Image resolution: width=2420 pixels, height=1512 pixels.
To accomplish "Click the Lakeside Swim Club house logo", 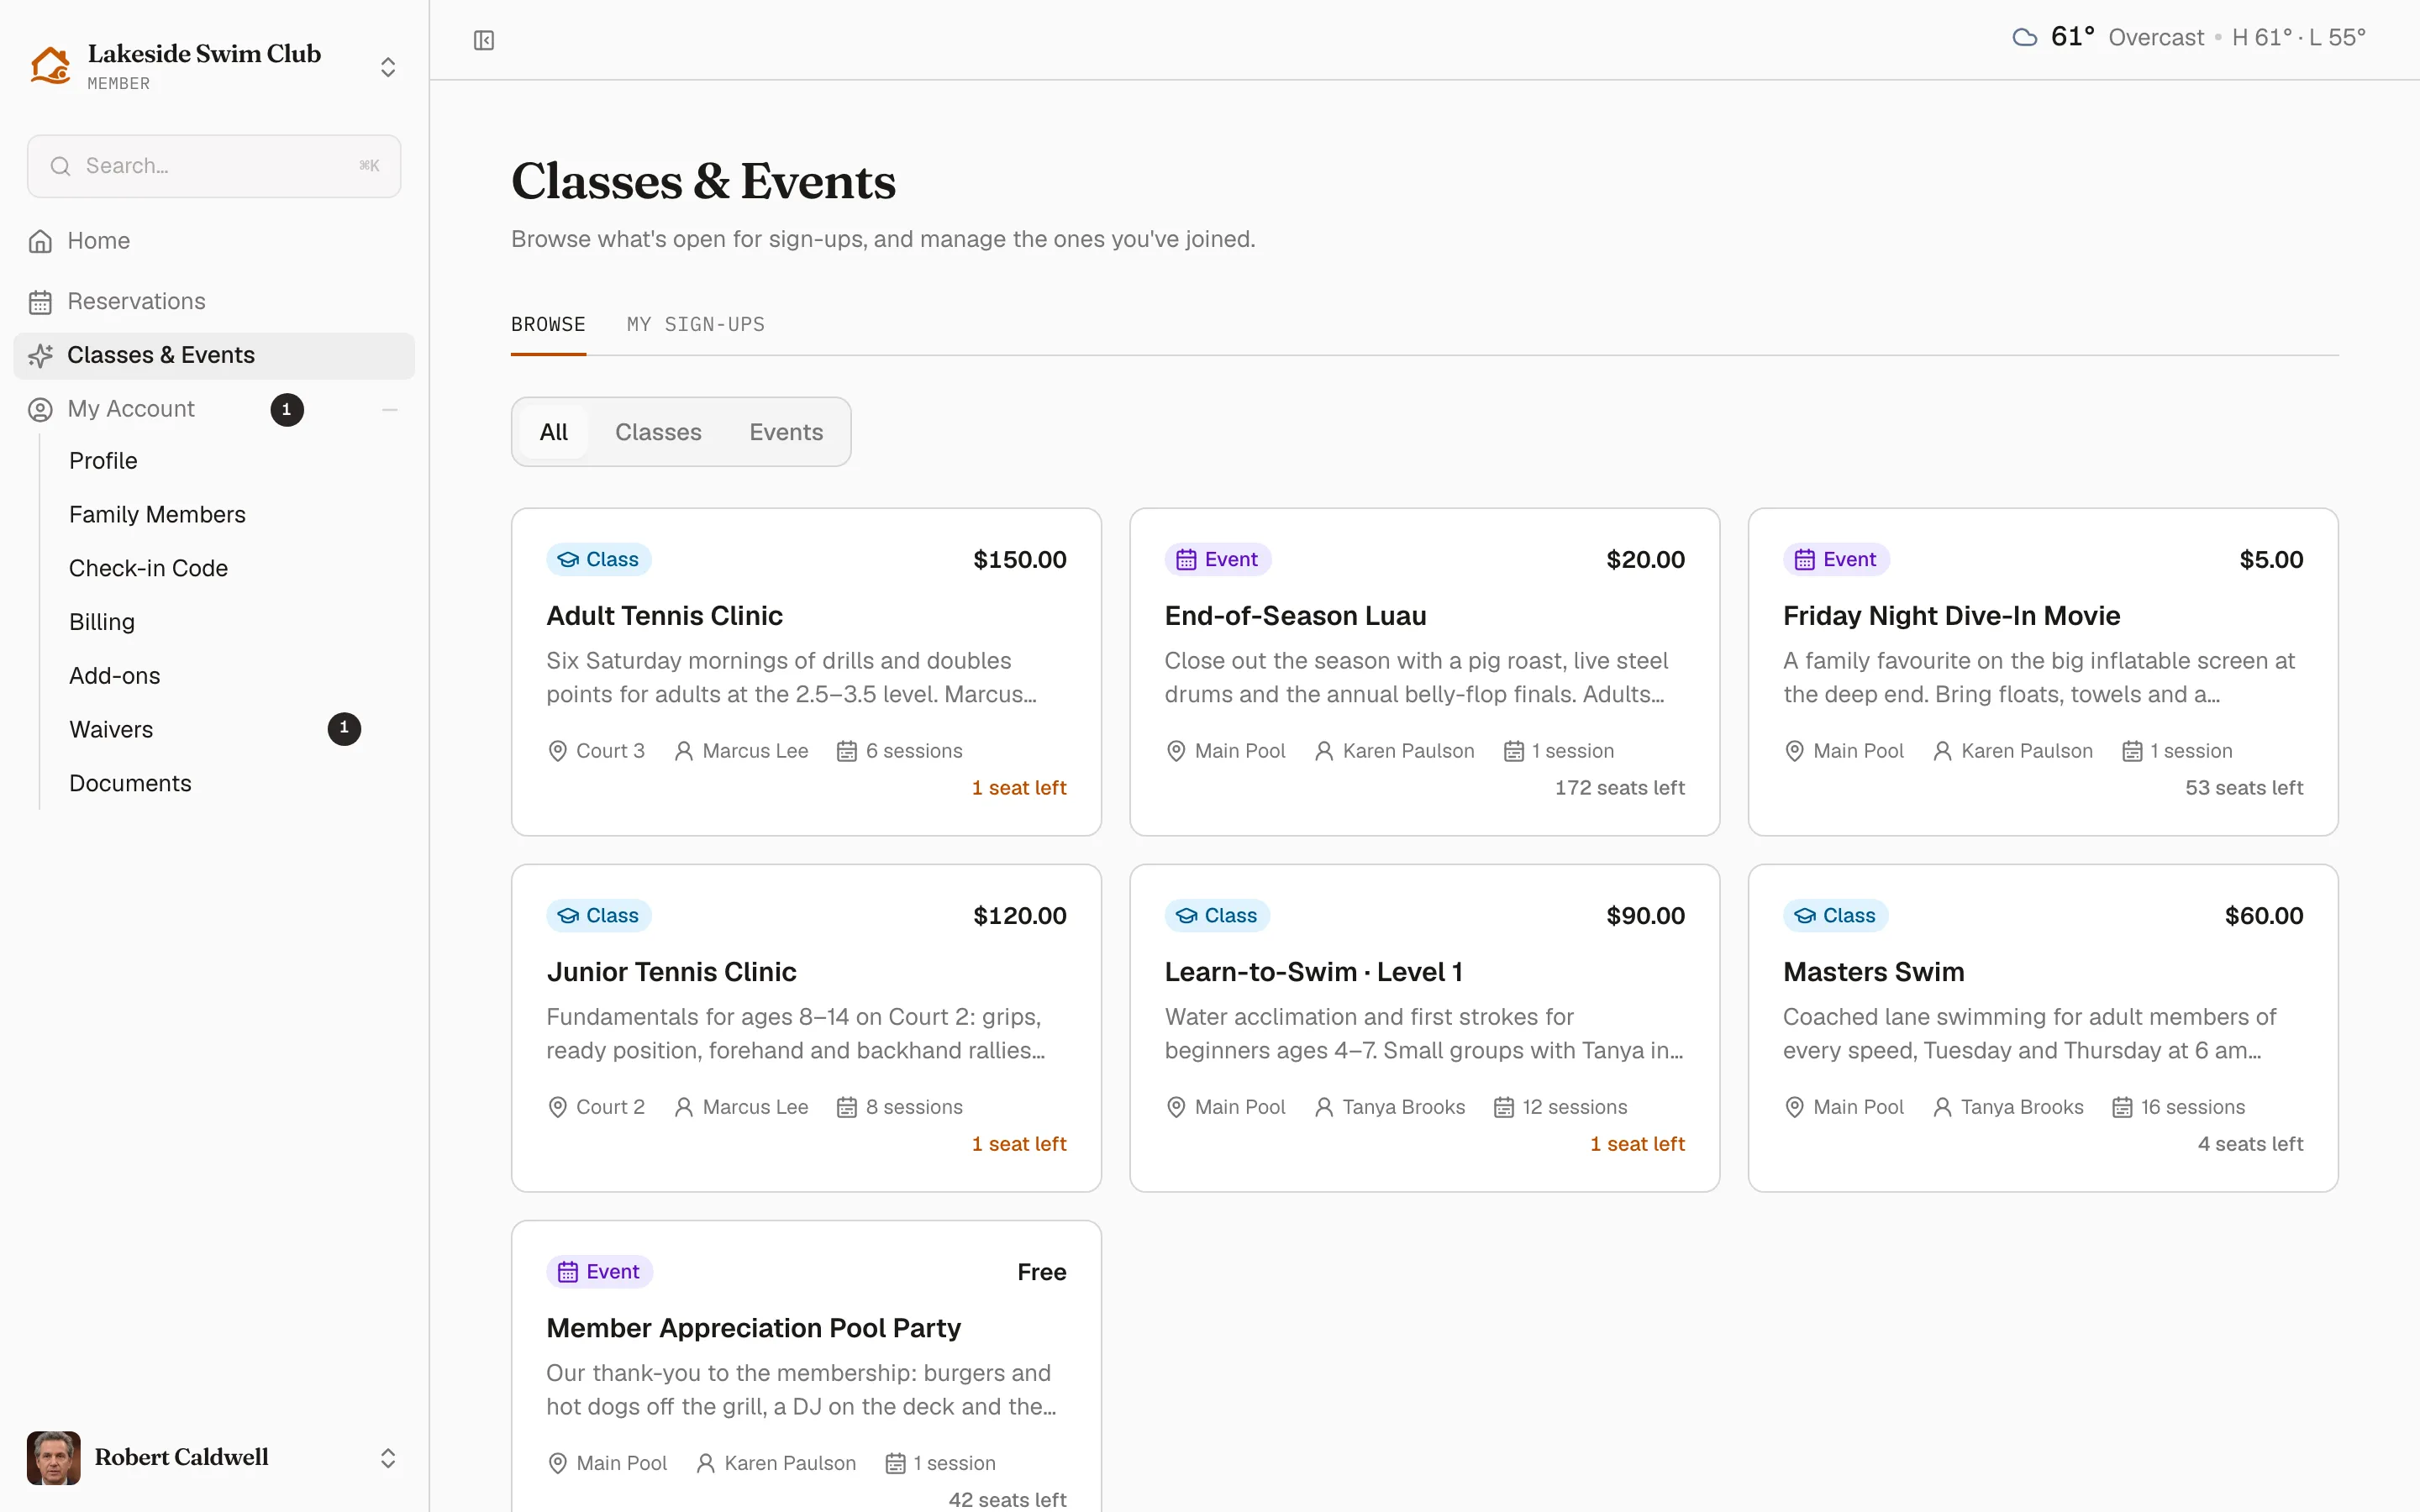I will click(x=50, y=66).
